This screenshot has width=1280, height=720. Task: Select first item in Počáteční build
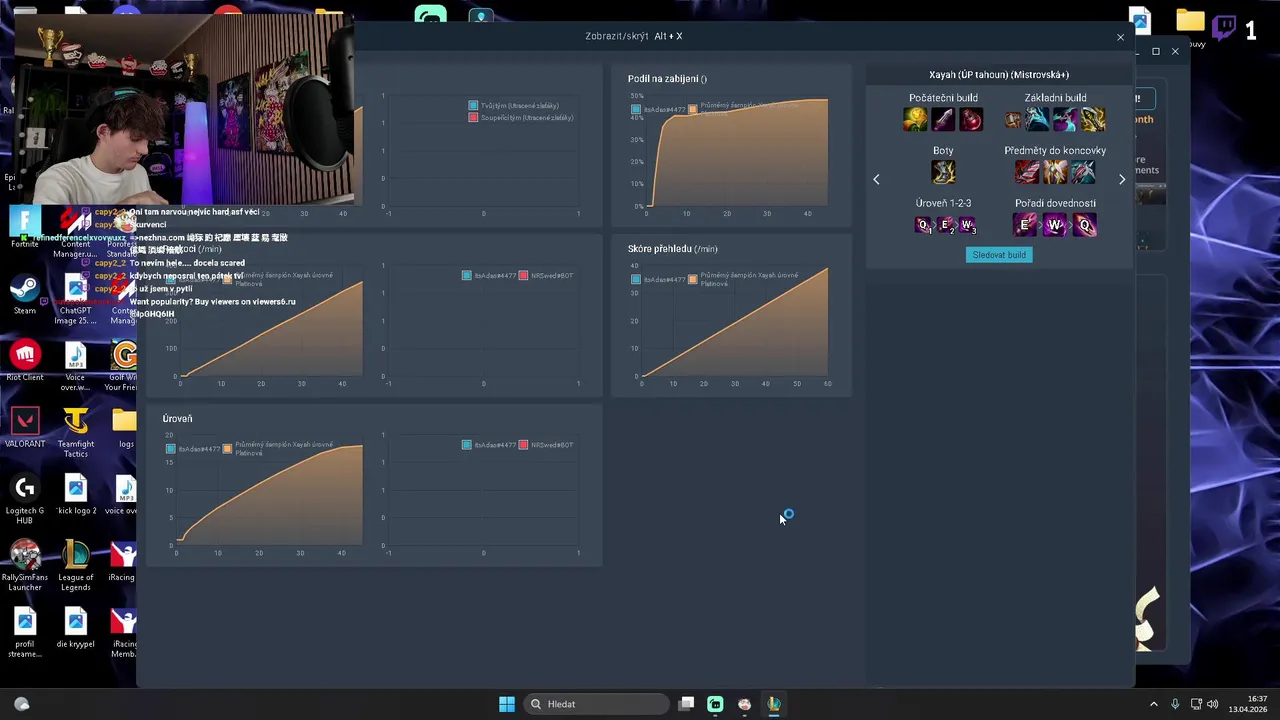coord(915,119)
